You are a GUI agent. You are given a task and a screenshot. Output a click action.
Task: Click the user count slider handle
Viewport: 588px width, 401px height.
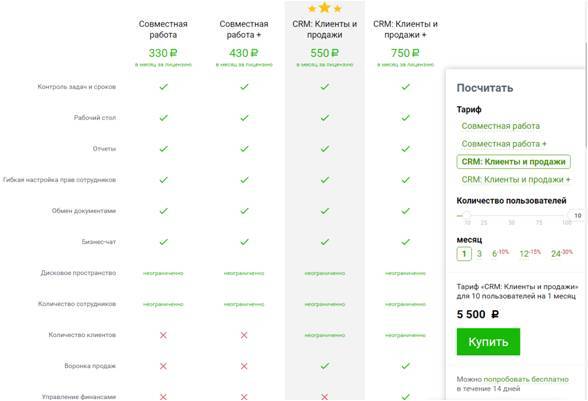[466, 215]
